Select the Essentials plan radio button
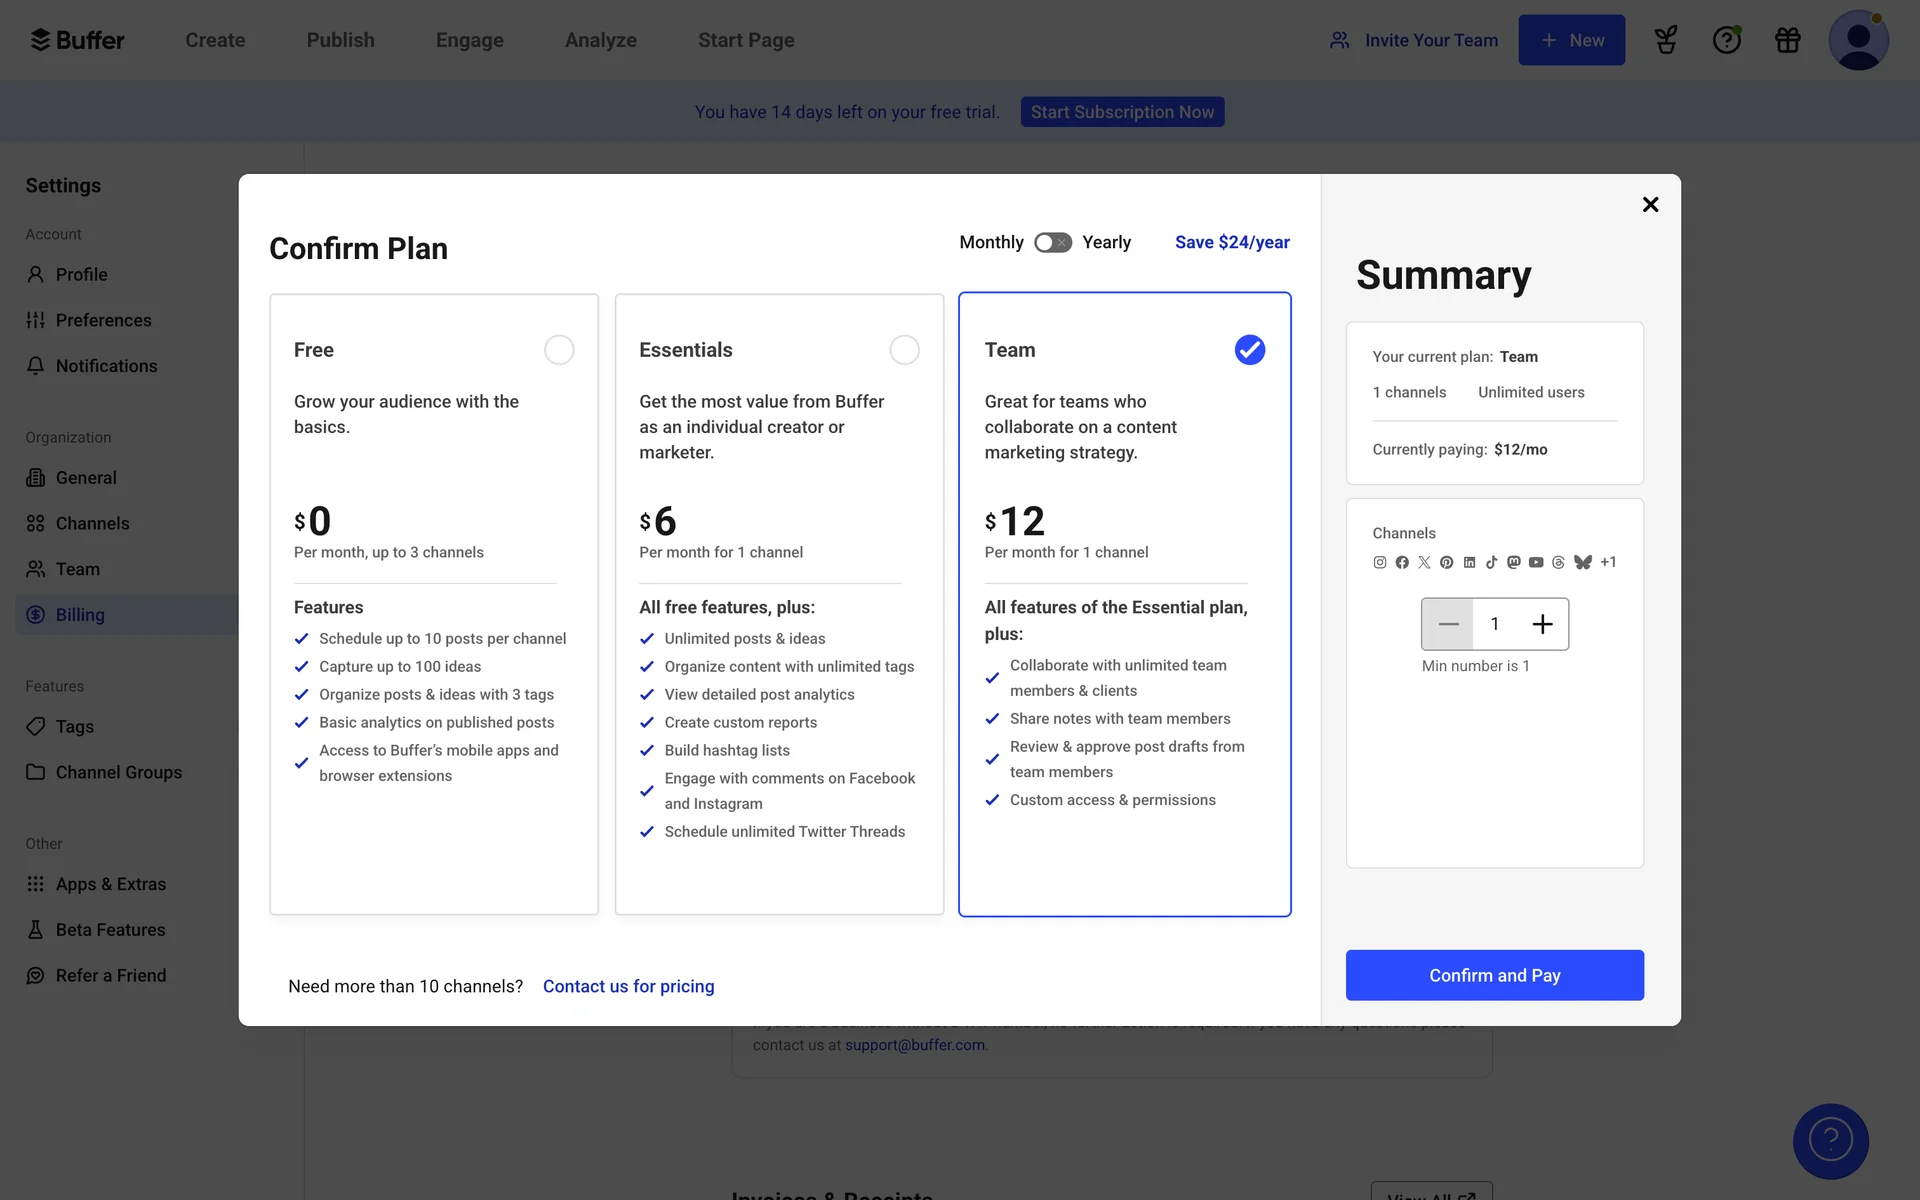 (x=904, y=350)
